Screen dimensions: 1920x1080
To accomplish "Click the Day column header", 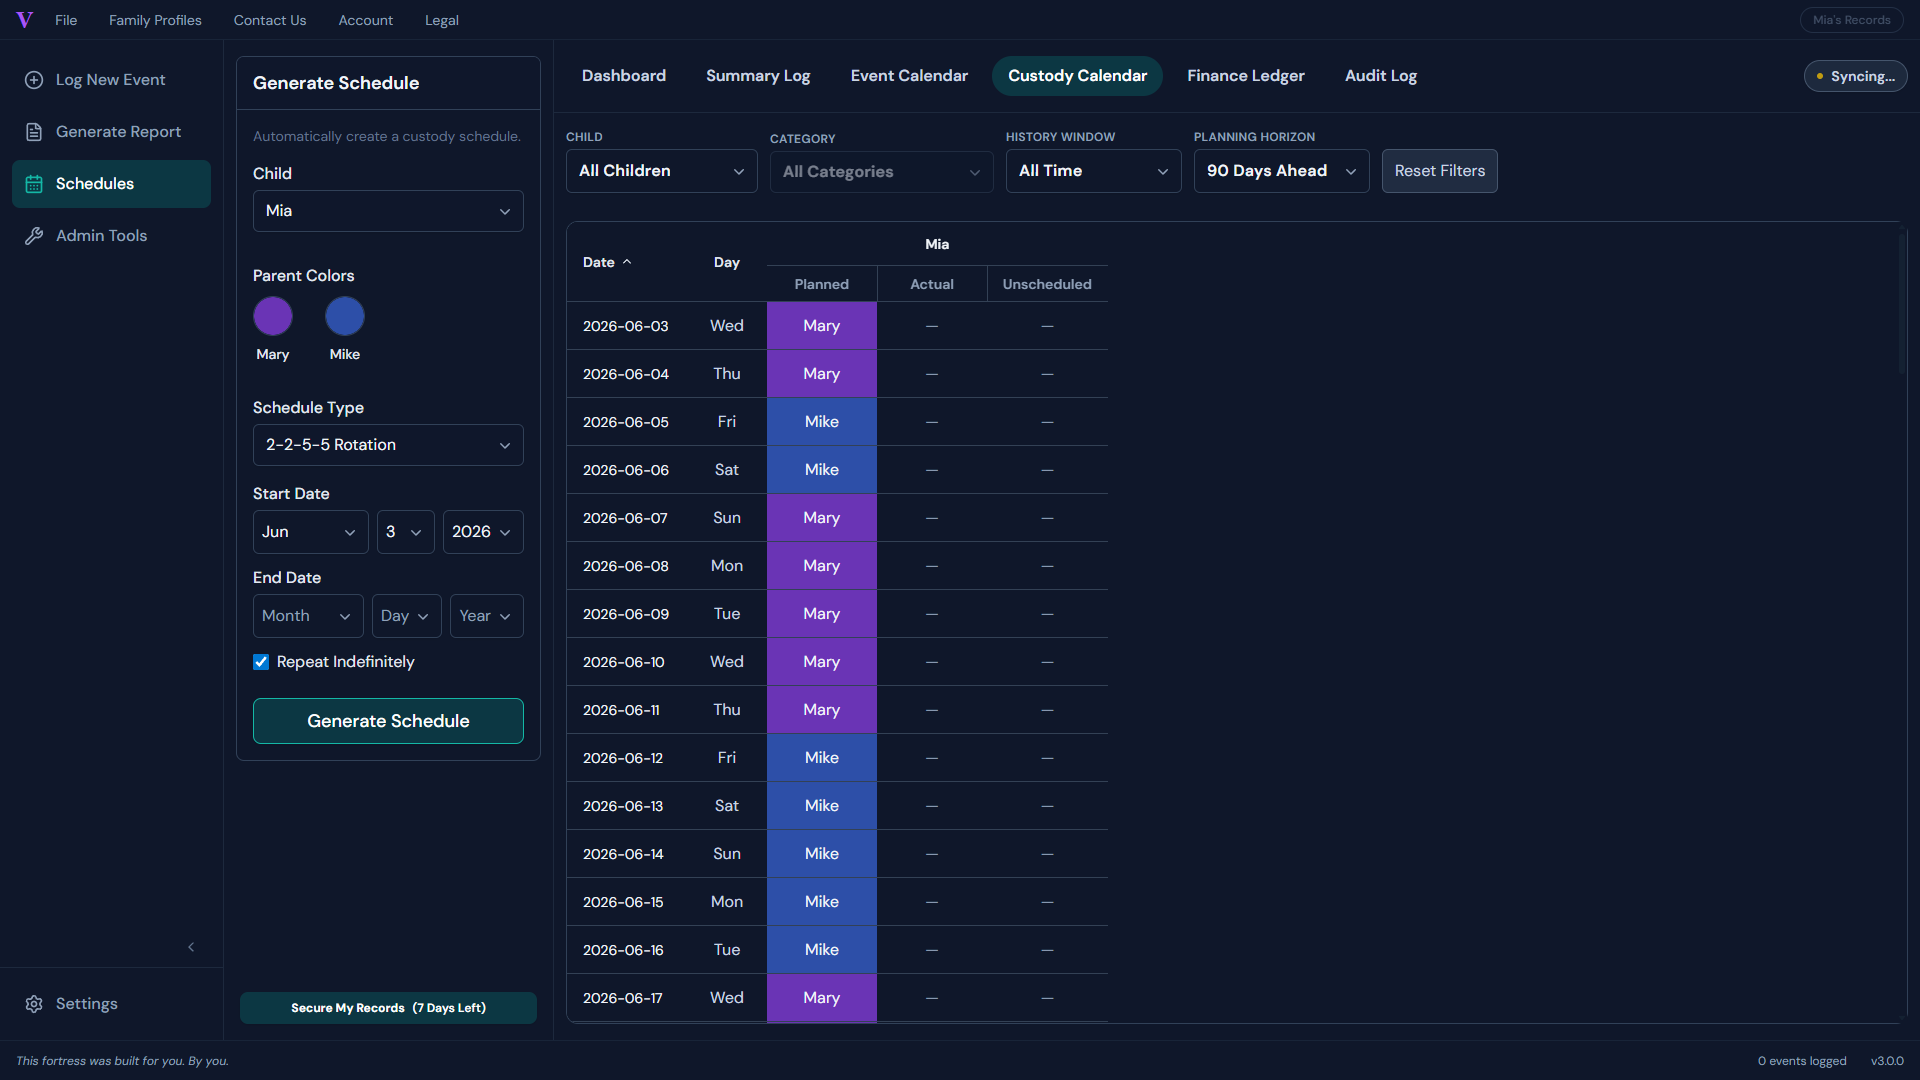I will tap(727, 262).
